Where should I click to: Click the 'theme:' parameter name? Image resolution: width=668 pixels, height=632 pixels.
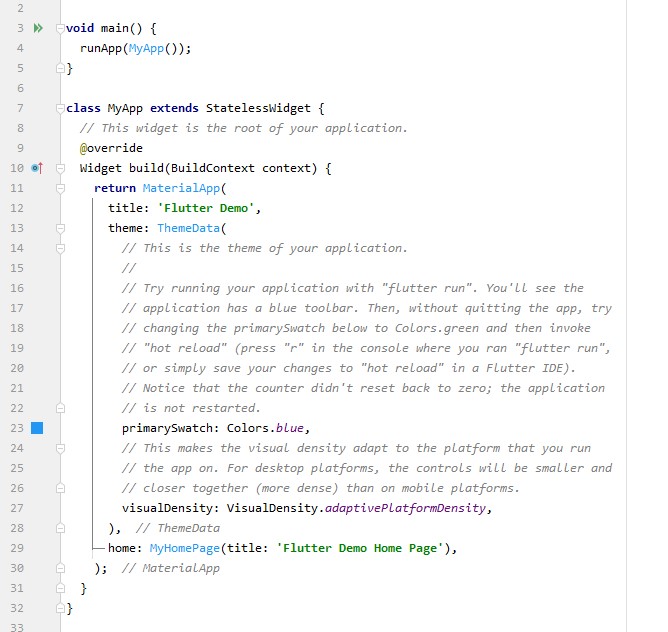point(129,228)
